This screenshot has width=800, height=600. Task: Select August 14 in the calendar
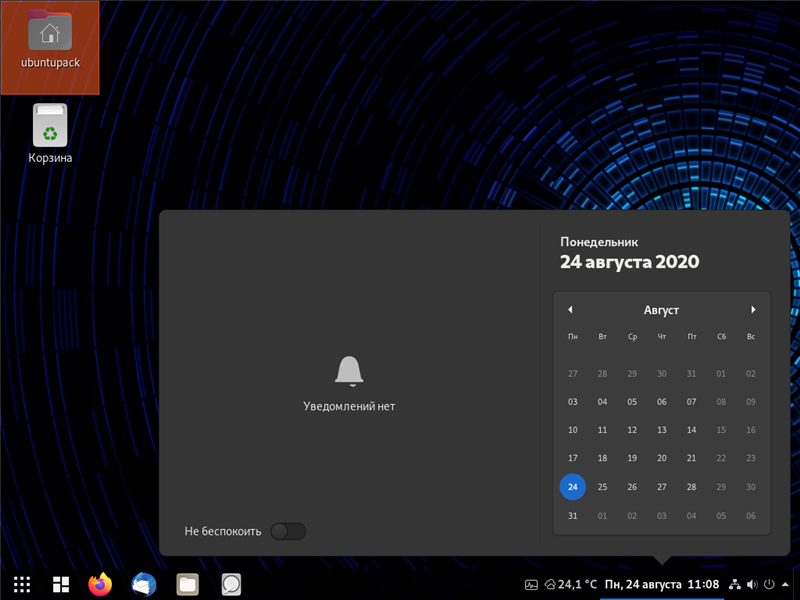(x=691, y=430)
